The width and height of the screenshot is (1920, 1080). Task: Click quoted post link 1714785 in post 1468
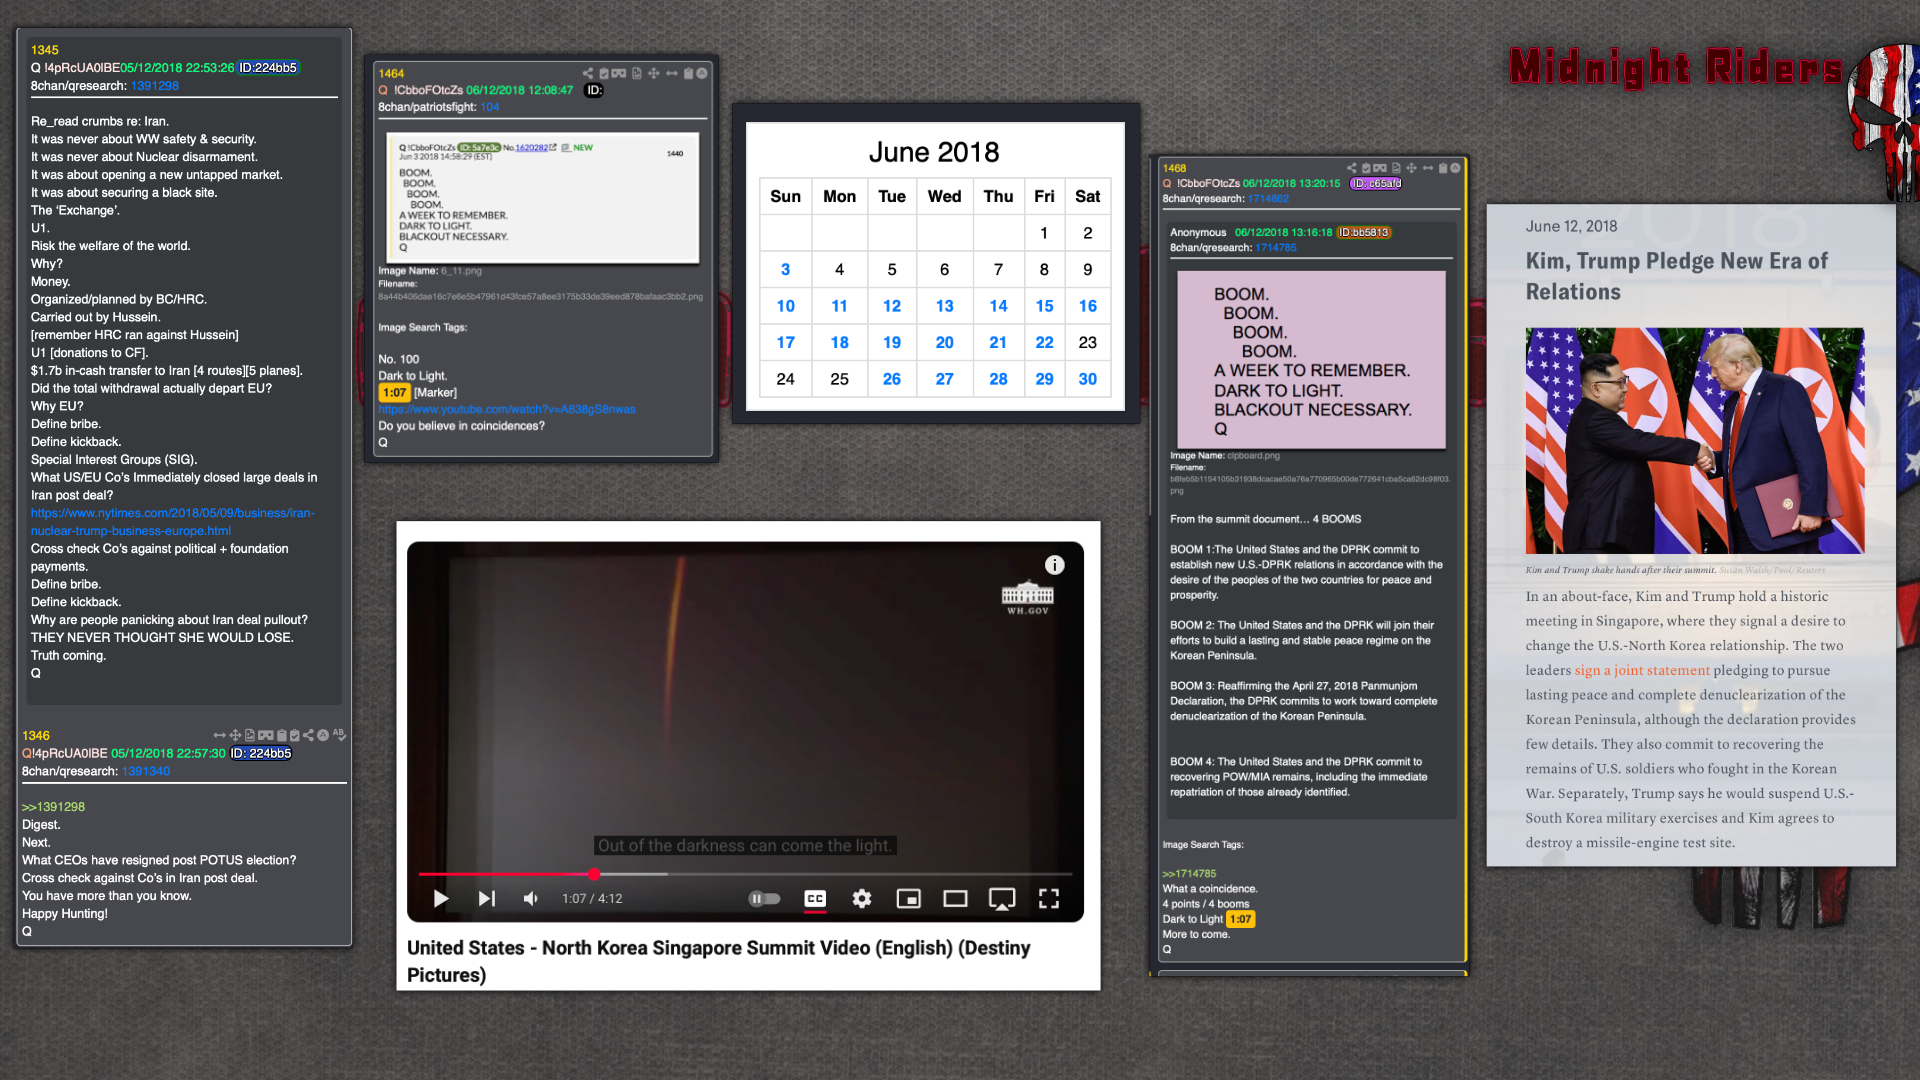click(x=1275, y=247)
